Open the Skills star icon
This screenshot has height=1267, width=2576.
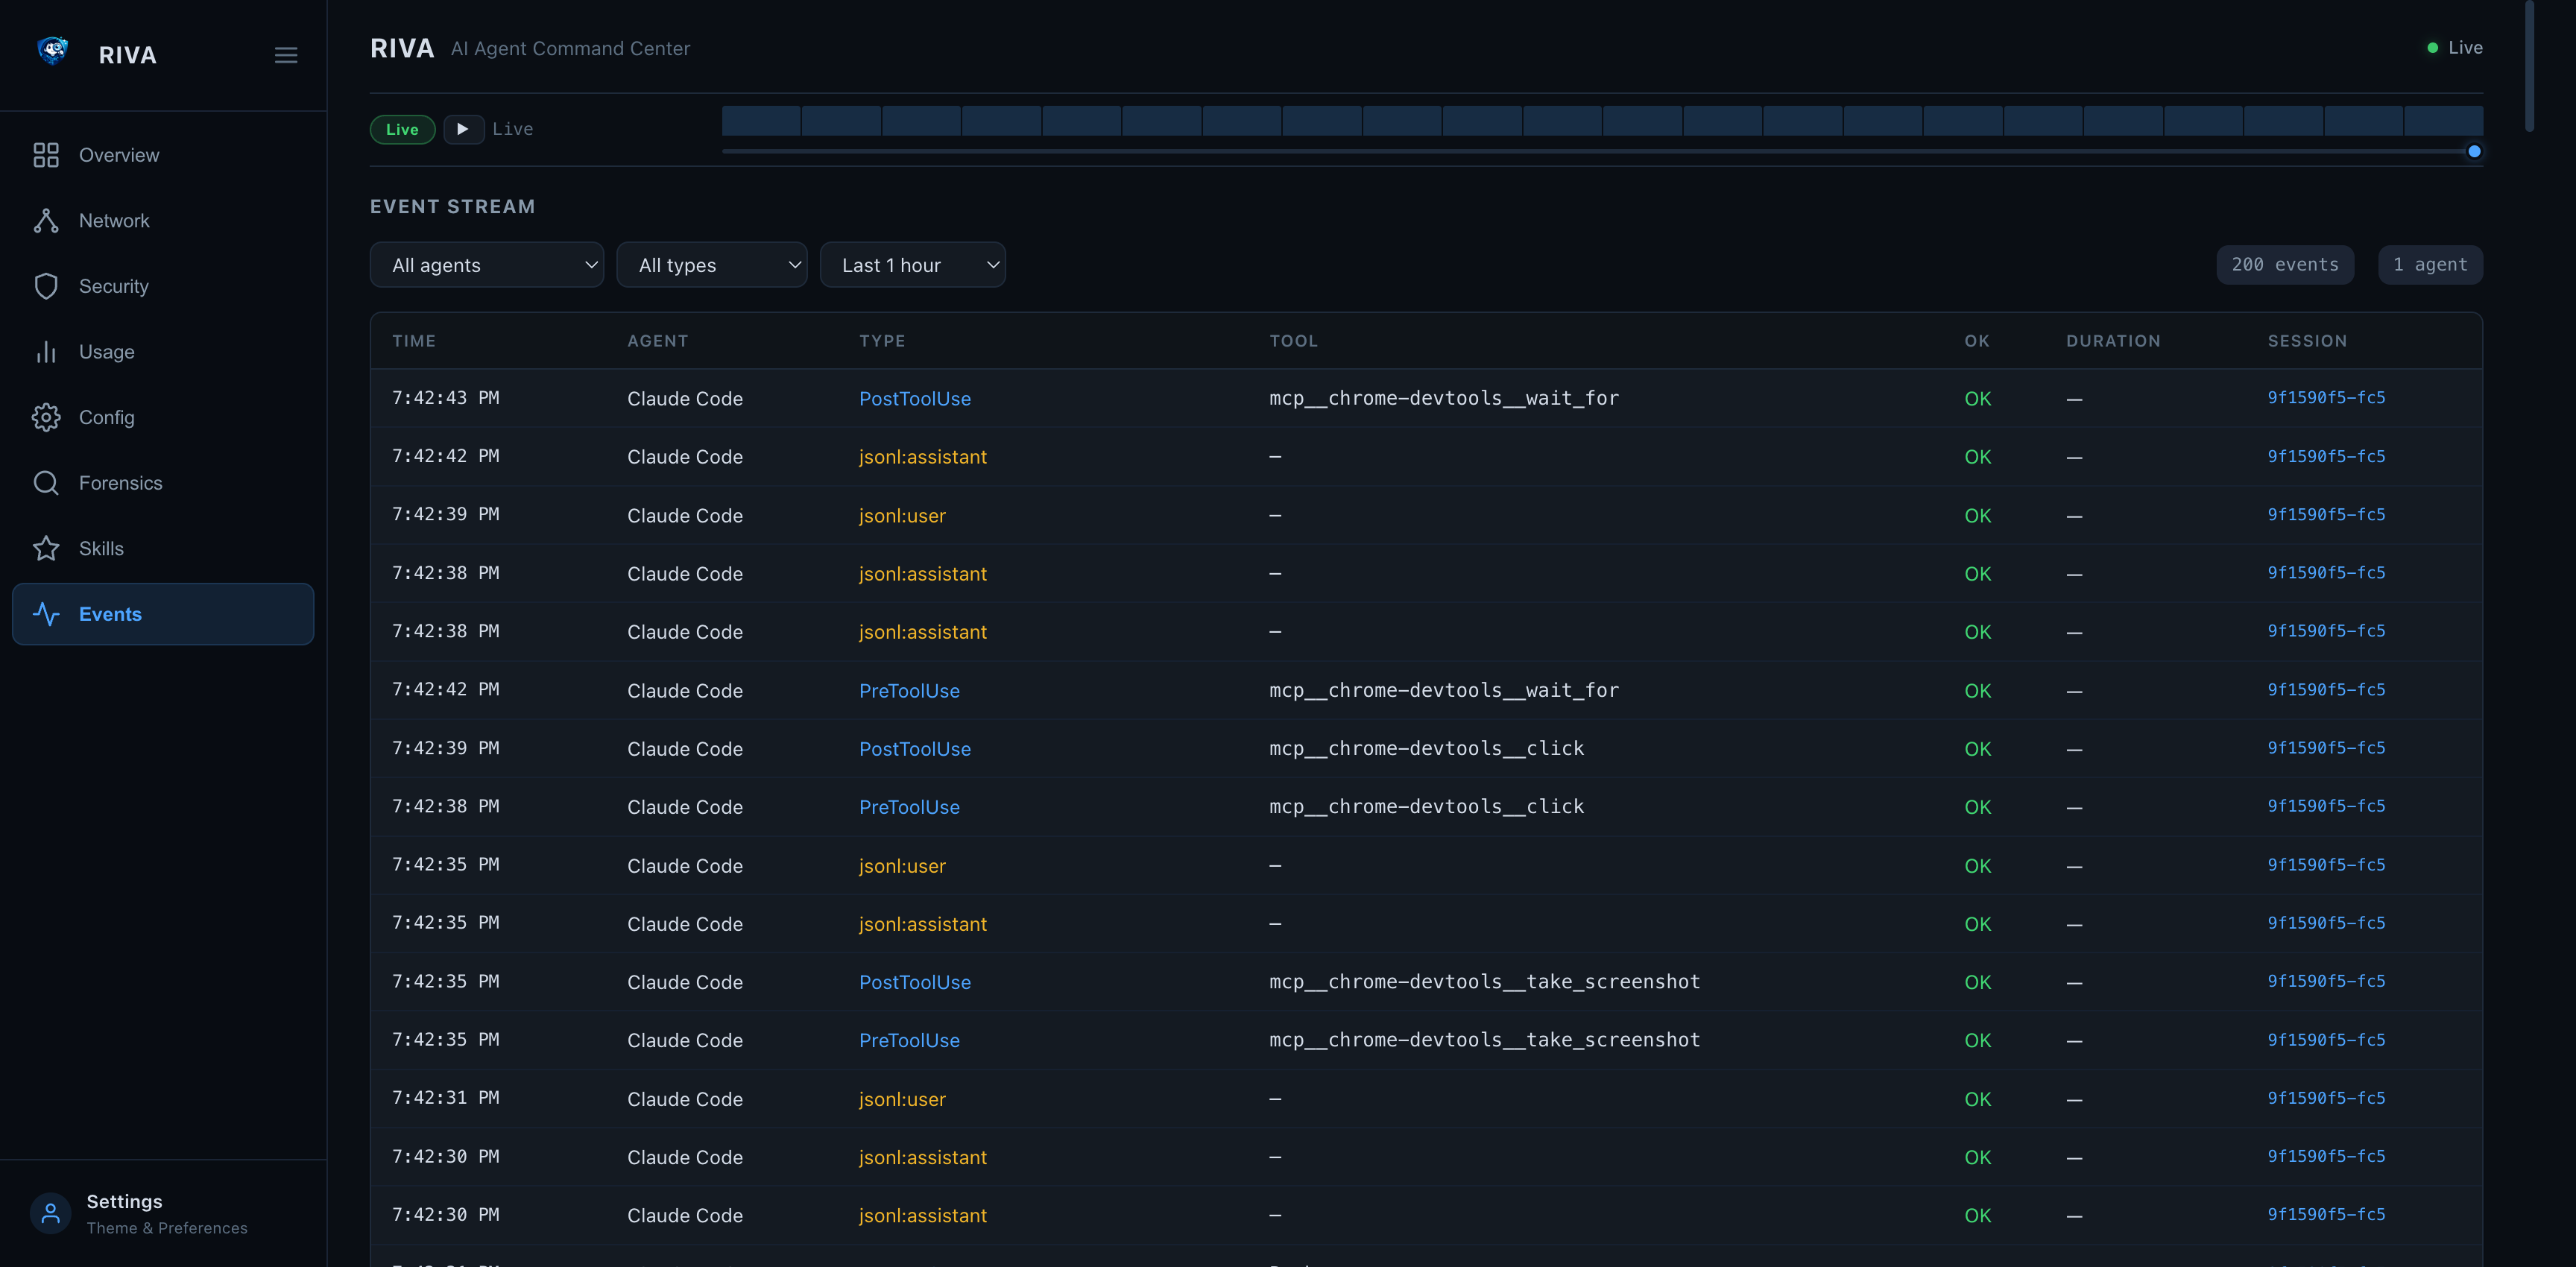tap(46, 549)
